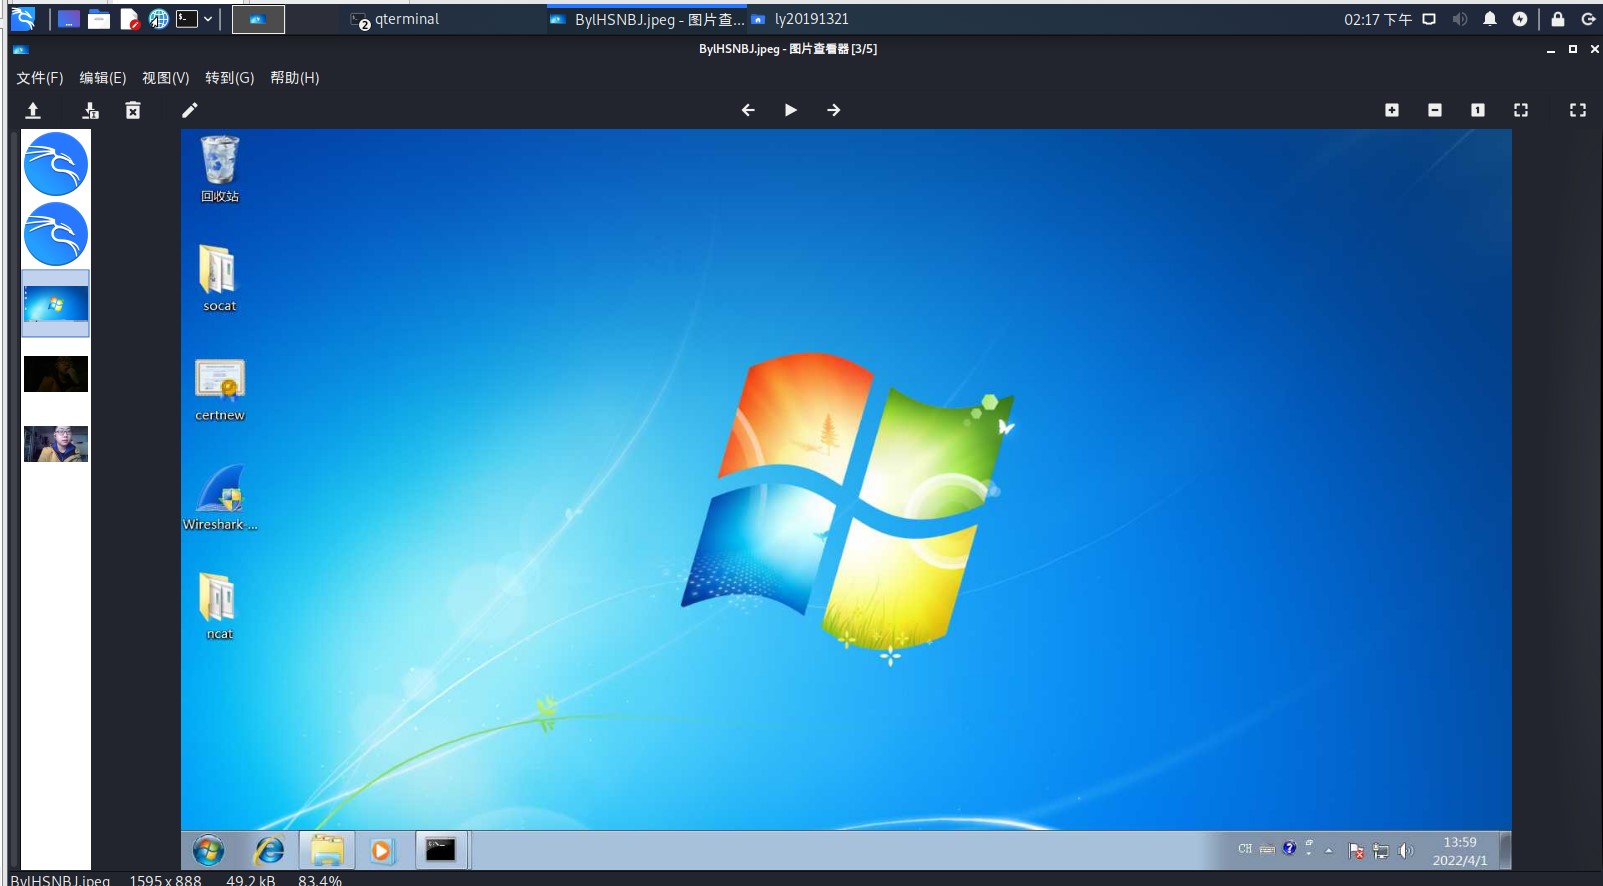Screen dimensions: 1603x886
Task: Select the dark image thumbnail
Action: (x=56, y=374)
